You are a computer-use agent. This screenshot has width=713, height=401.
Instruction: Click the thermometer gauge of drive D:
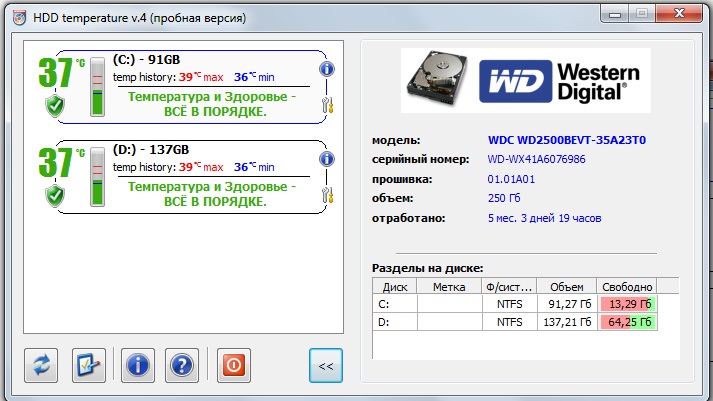pyautogui.click(x=97, y=176)
